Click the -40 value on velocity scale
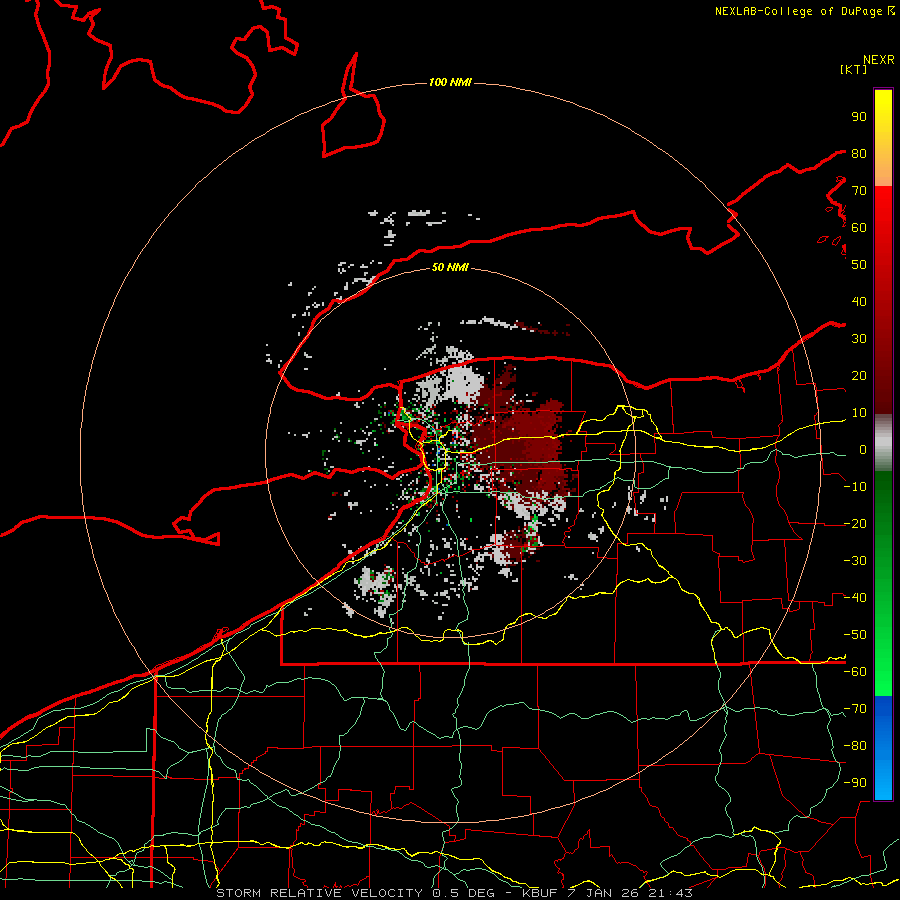This screenshot has width=900, height=900. point(855,598)
